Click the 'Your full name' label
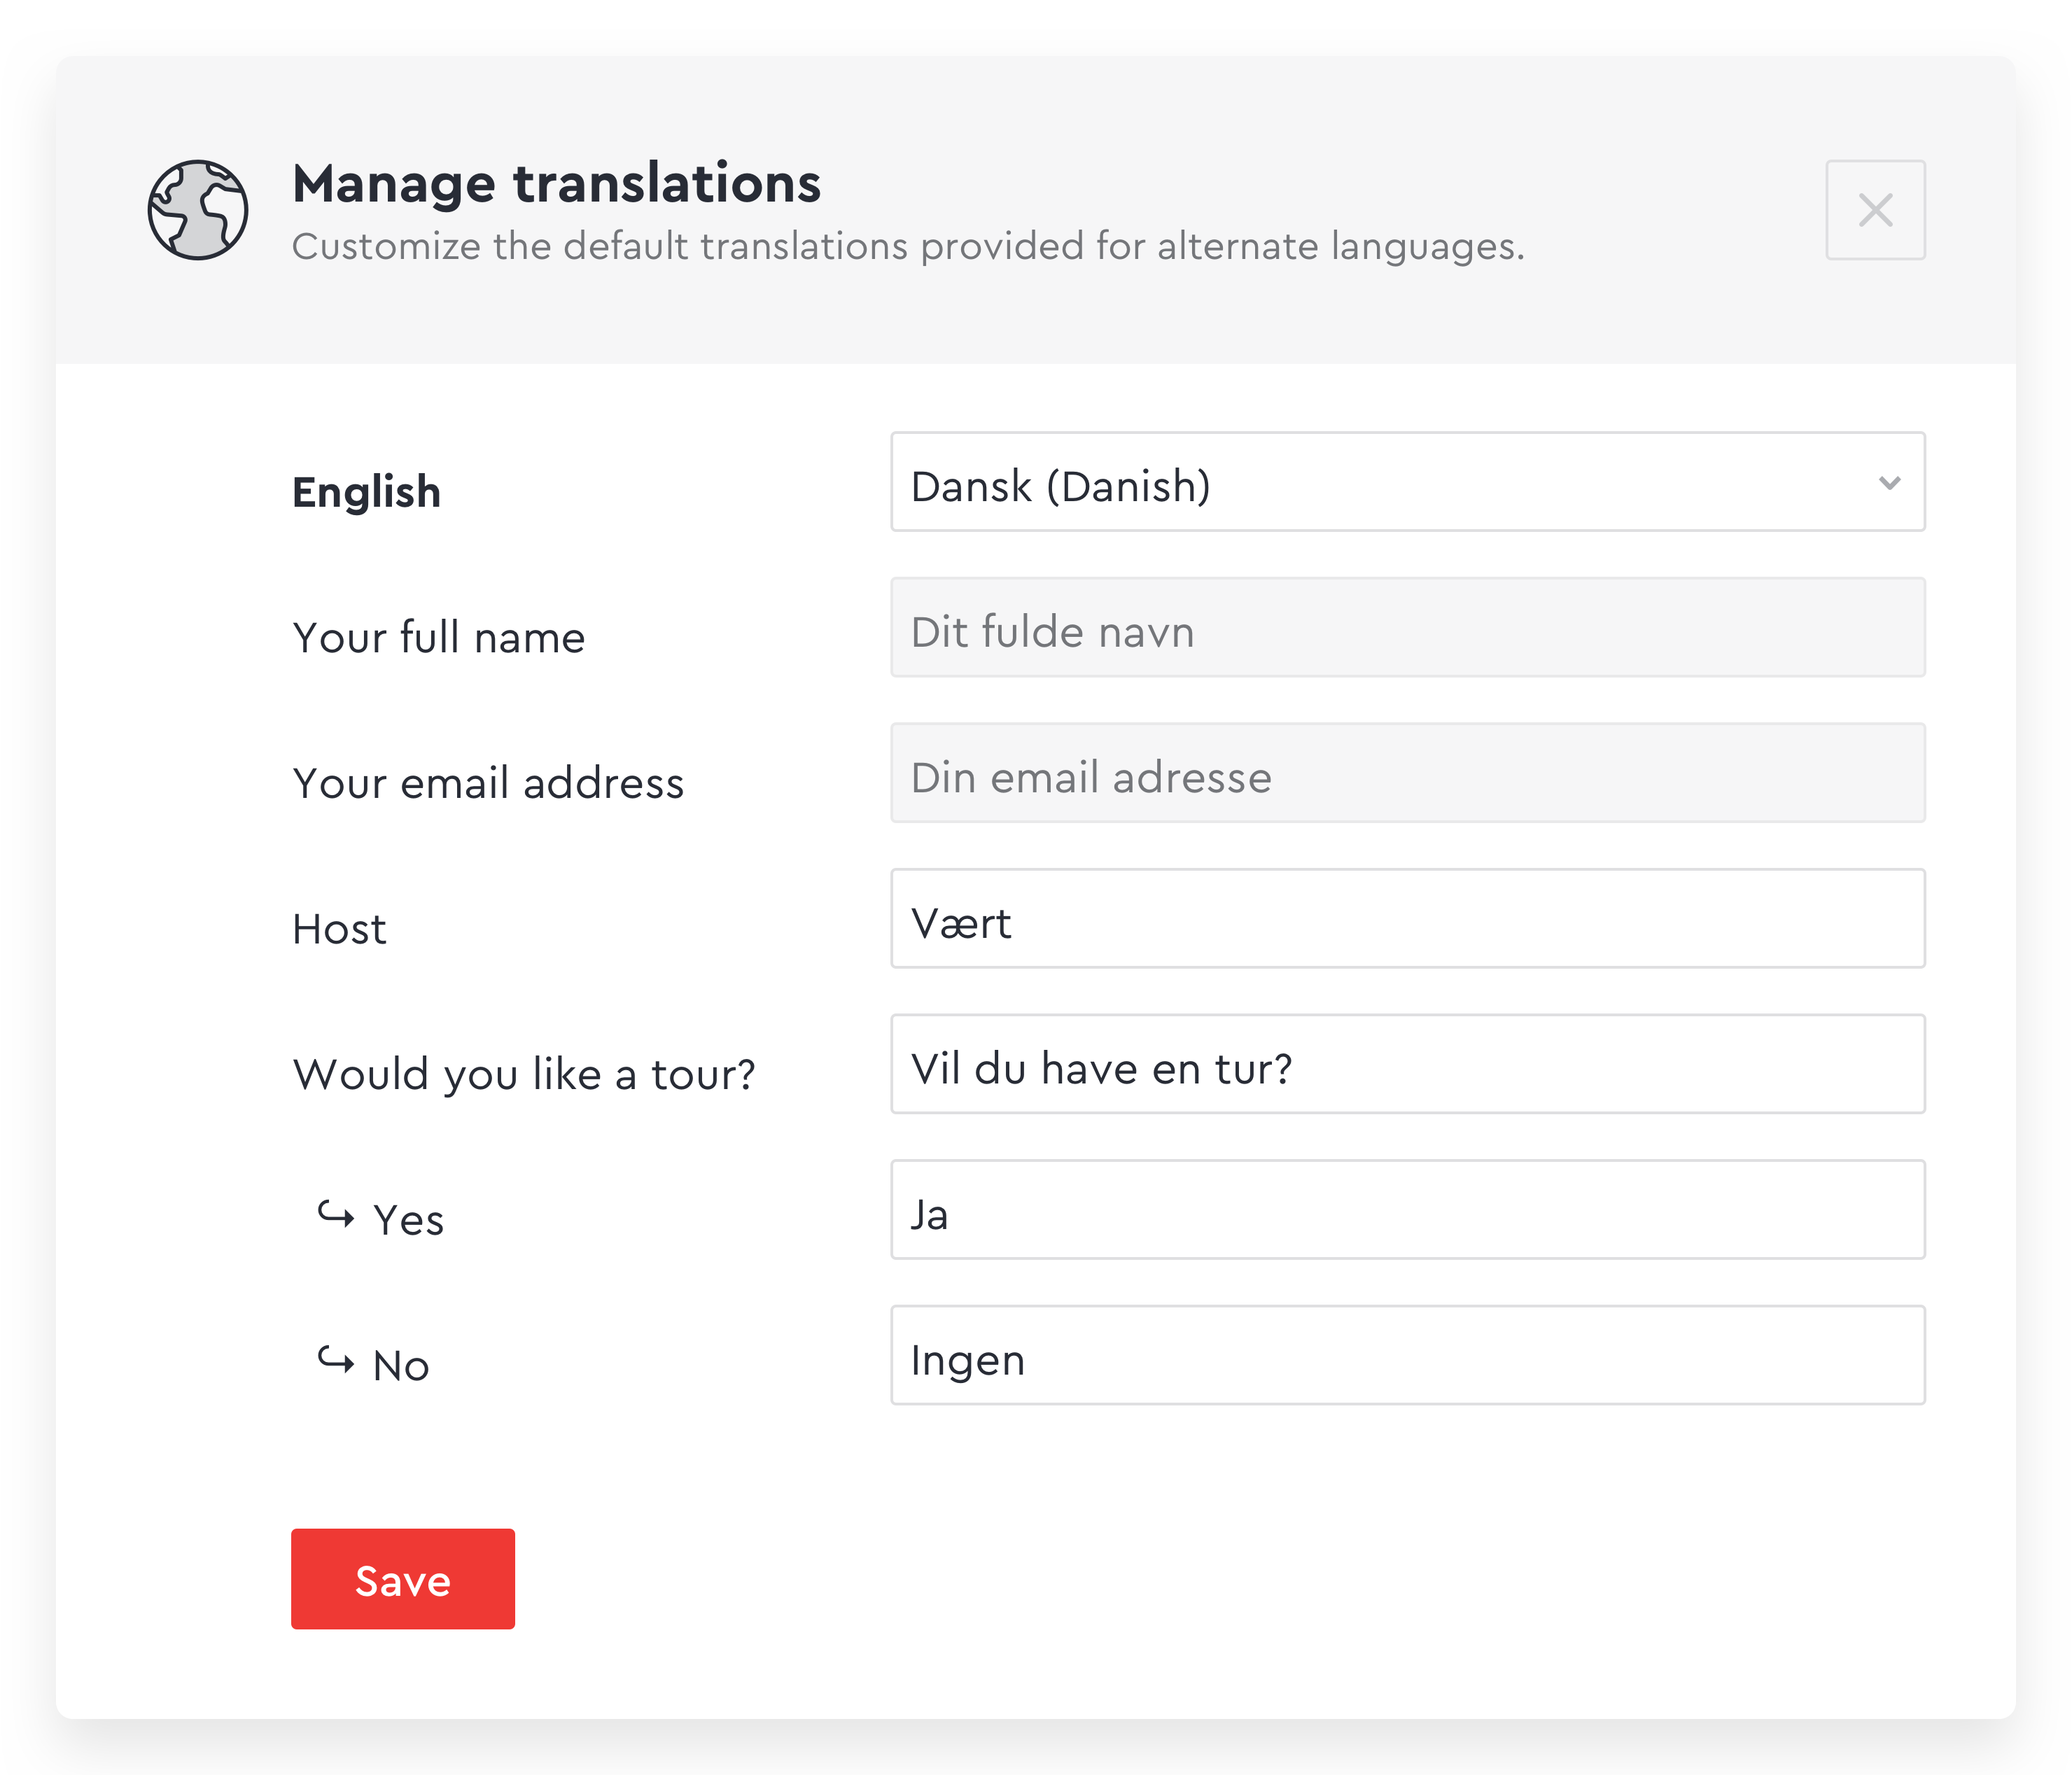This screenshot has height=1775, width=2072. coord(438,638)
